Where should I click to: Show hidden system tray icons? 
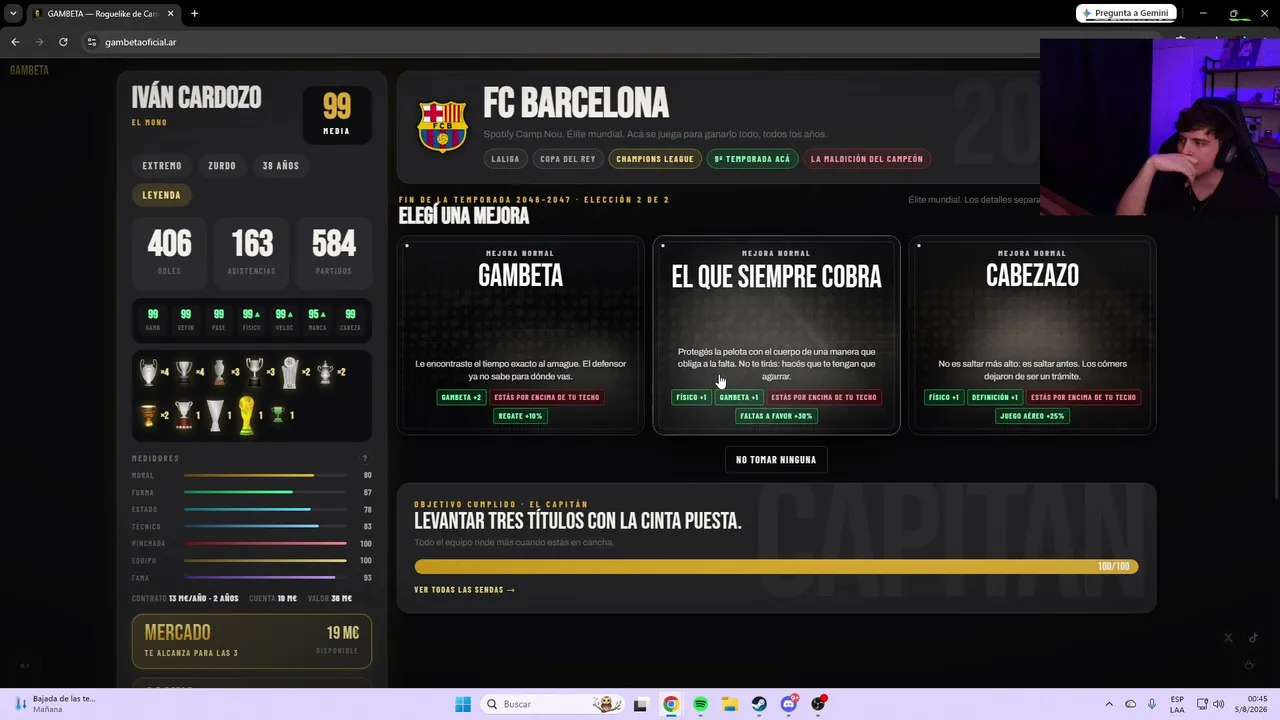pos(1109,704)
